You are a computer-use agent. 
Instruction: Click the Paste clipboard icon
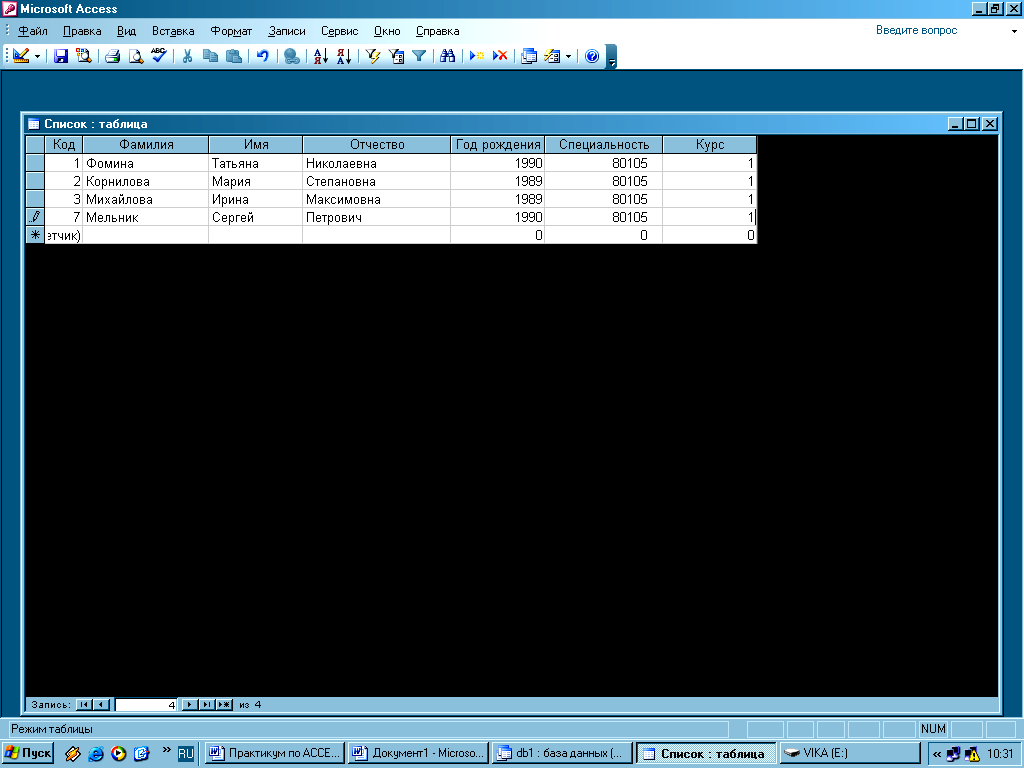pyautogui.click(x=233, y=56)
